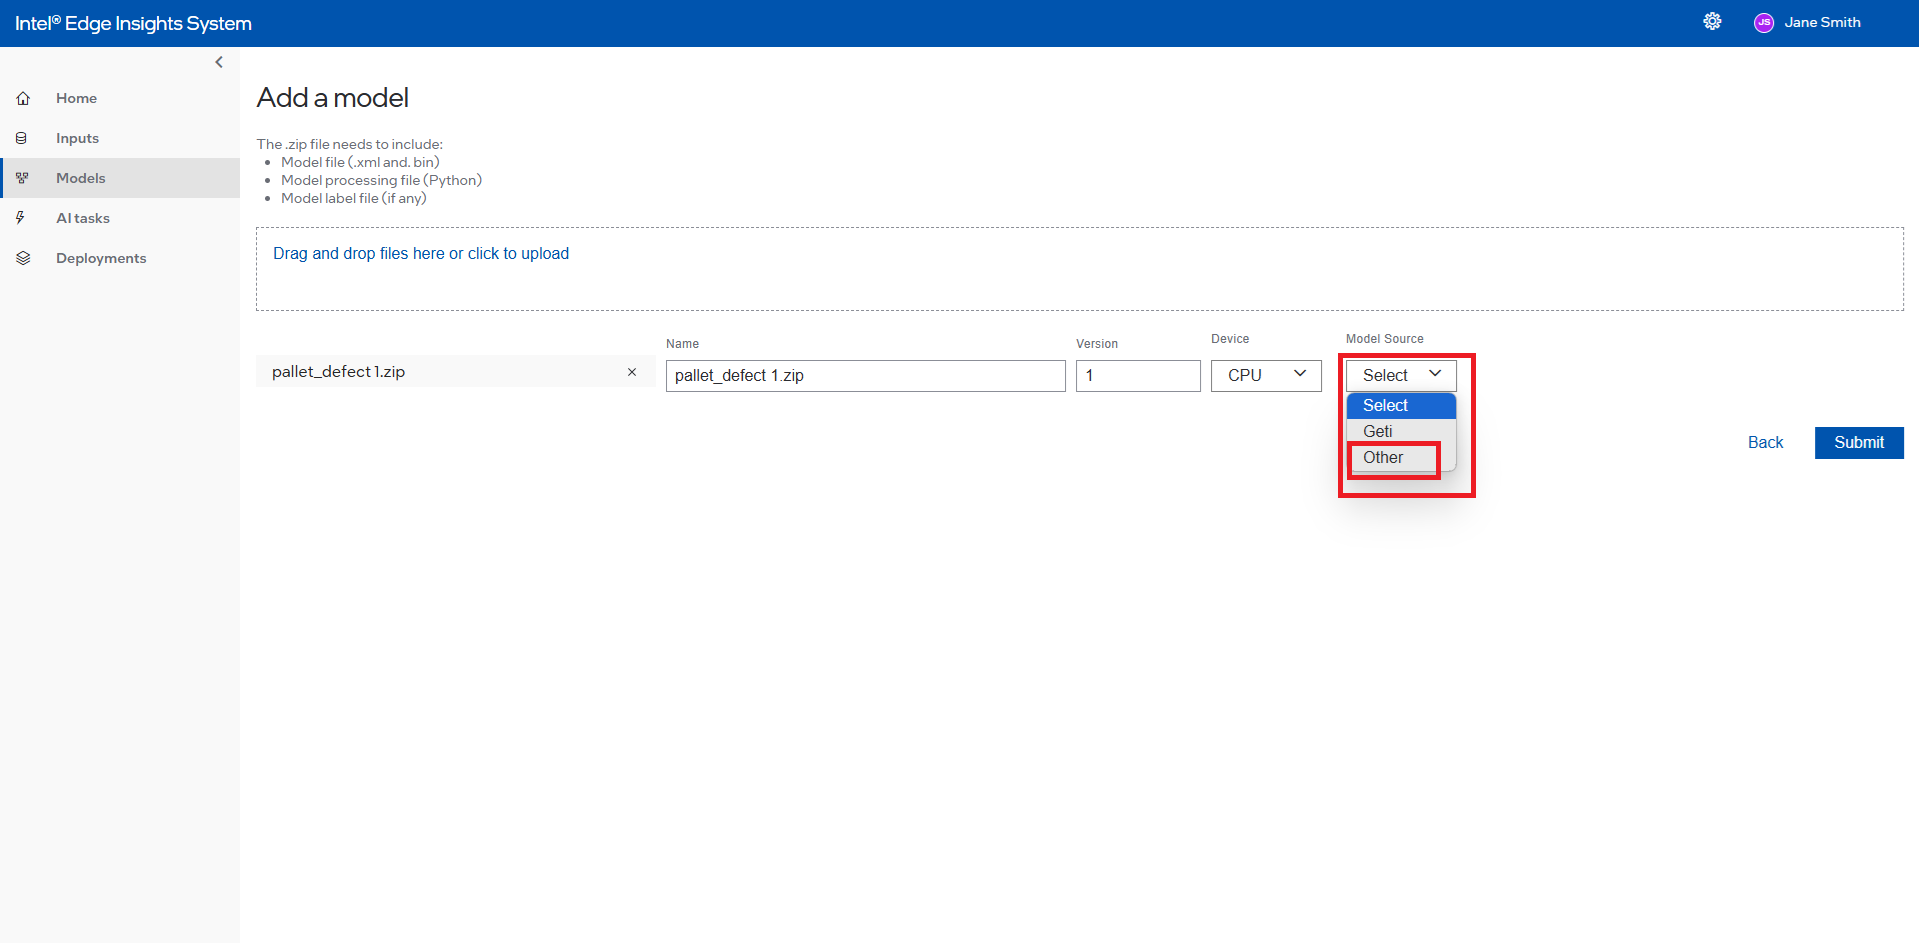Choose the highlighted Select option in list
Image resolution: width=1919 pixels, height=943 pixels.
click(x=1401, y=405)
